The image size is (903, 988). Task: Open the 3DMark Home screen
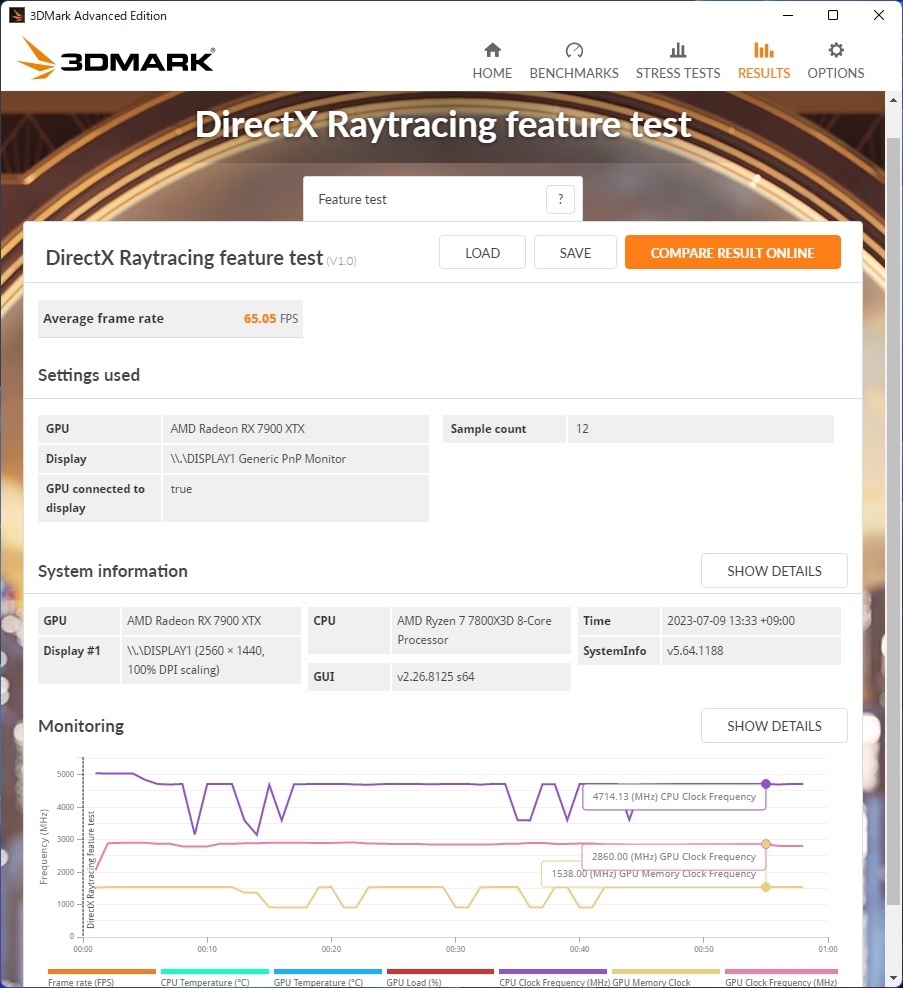pos(492,58)
